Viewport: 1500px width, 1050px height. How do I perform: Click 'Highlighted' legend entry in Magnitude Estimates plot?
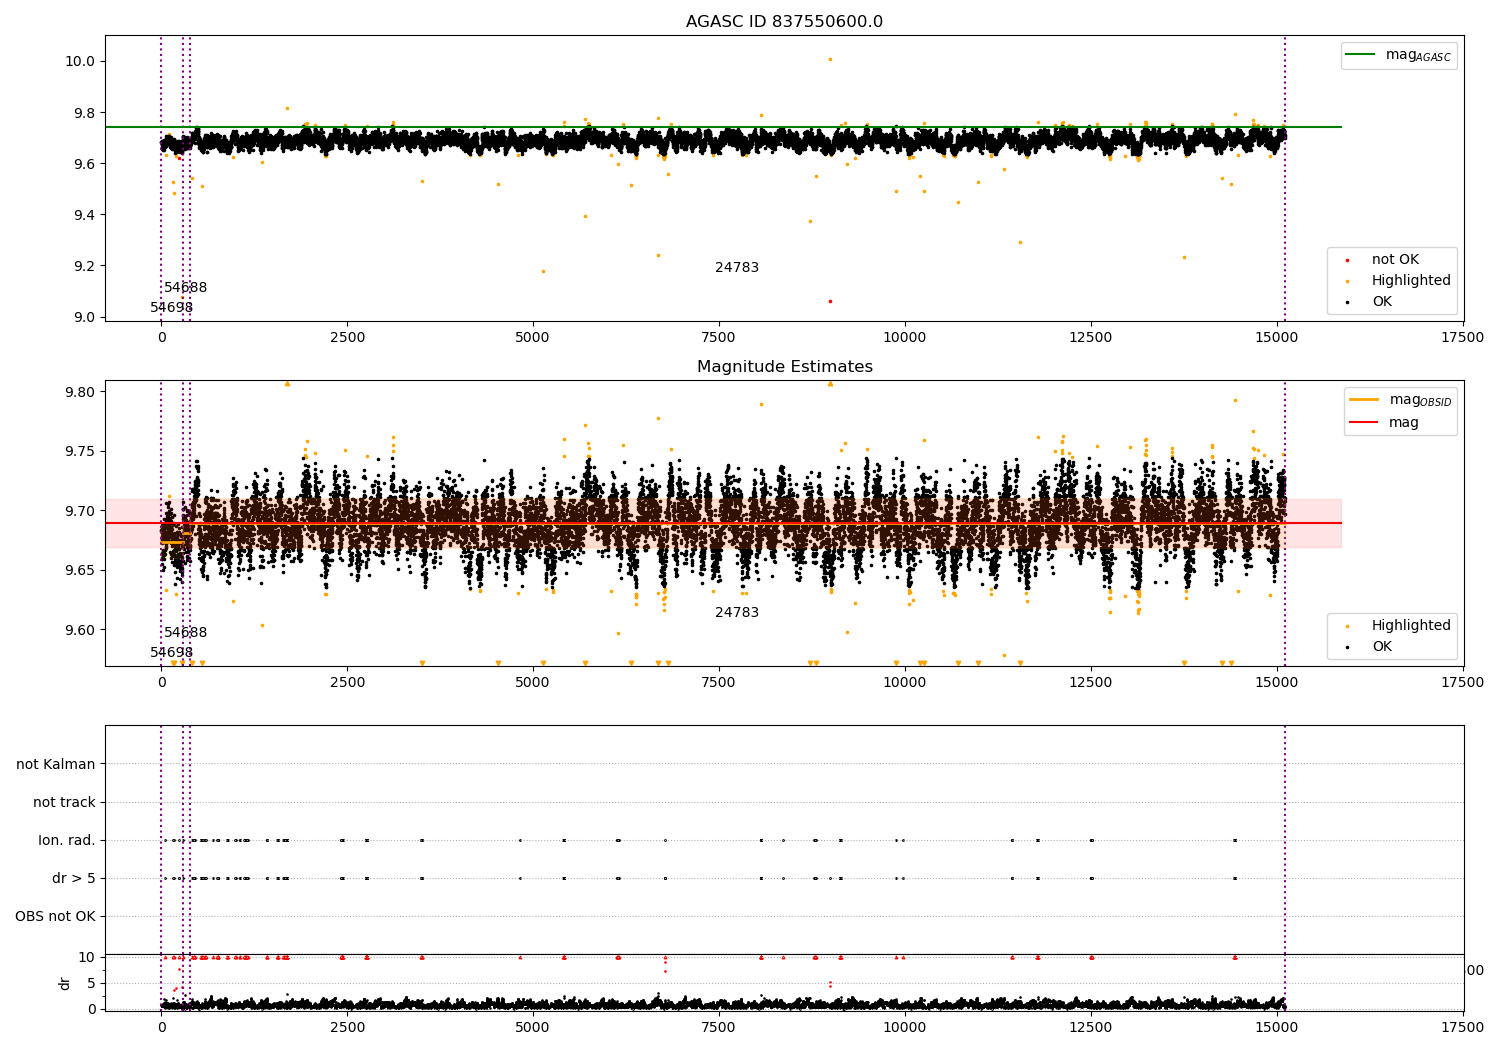[1410, 626]
